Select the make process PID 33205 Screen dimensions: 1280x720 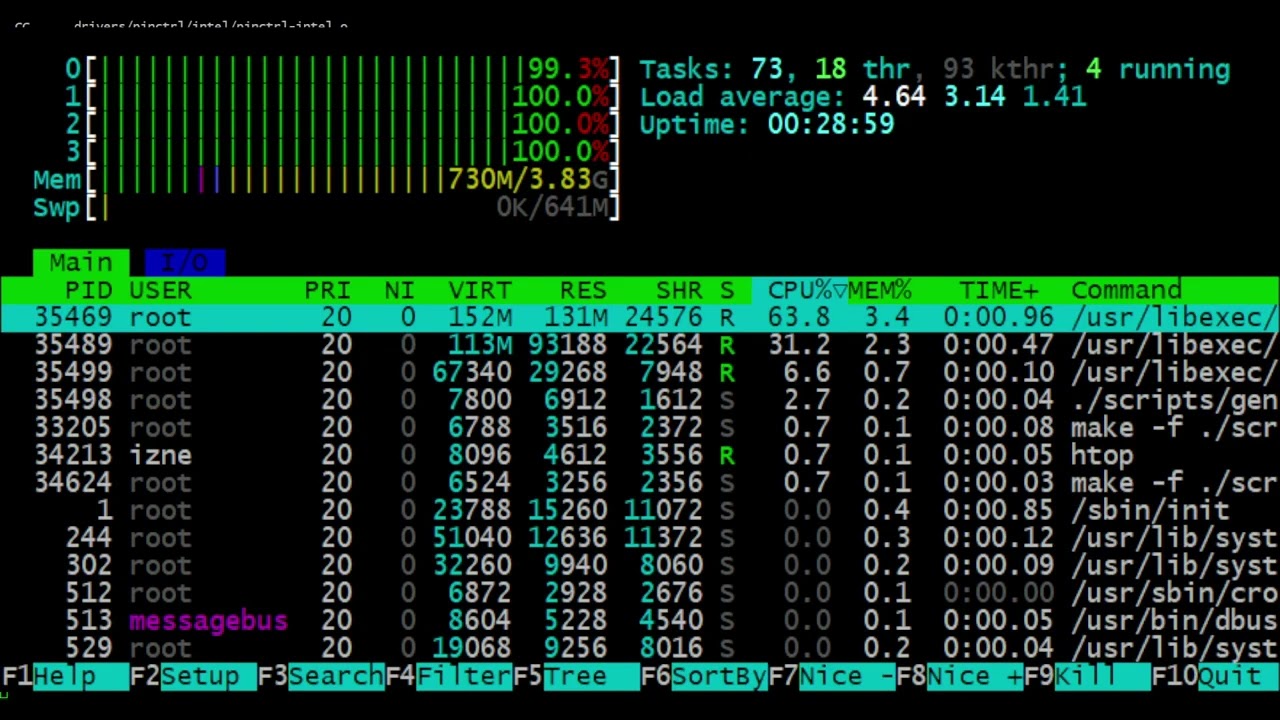coord(640,428)
